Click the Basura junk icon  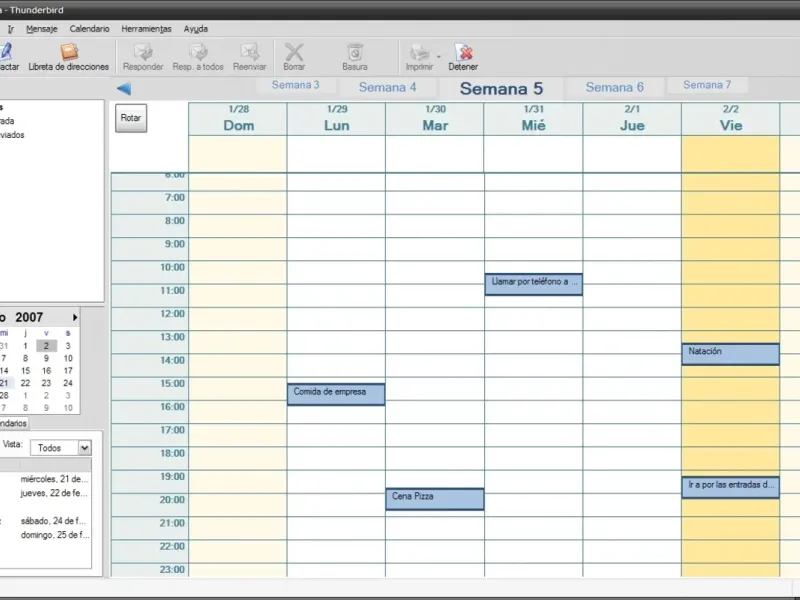(x=355, y=57)
